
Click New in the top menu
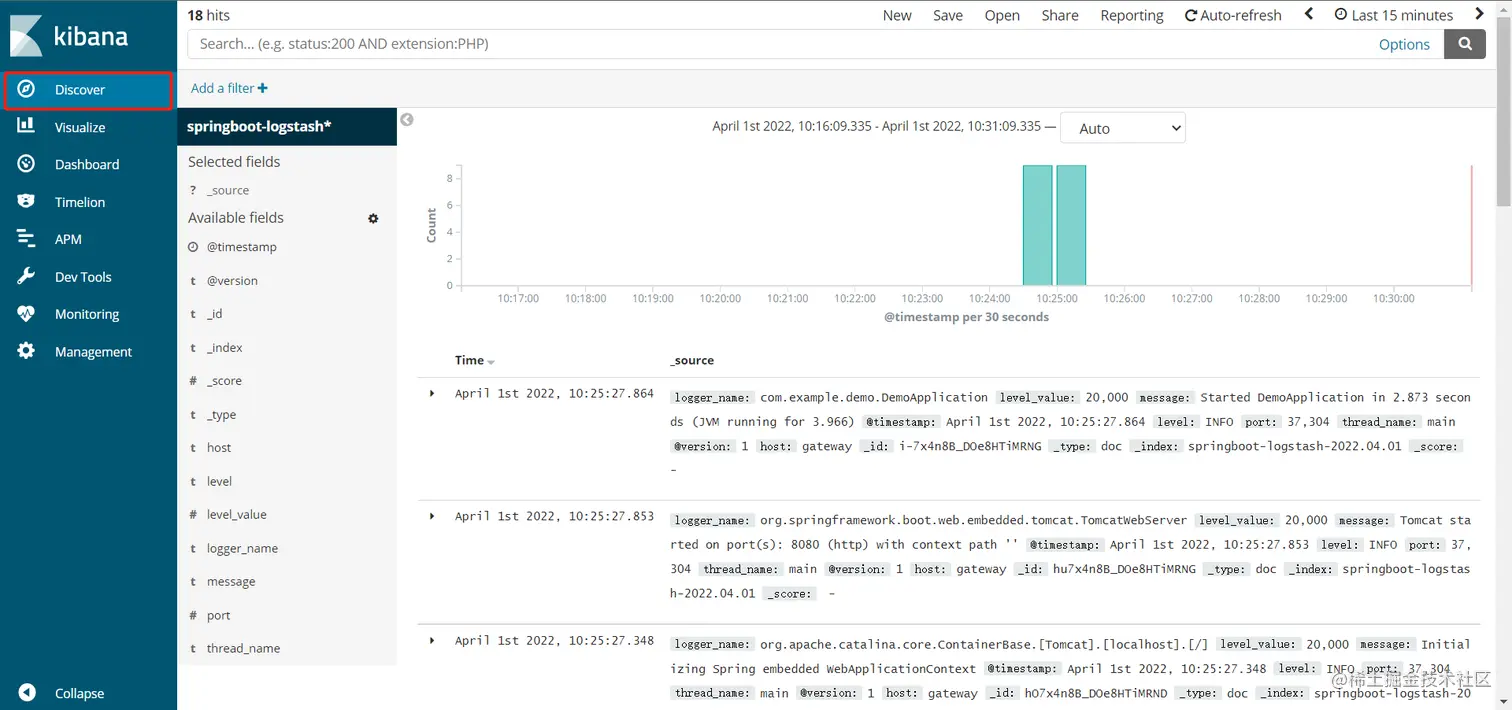pos(897,15)
